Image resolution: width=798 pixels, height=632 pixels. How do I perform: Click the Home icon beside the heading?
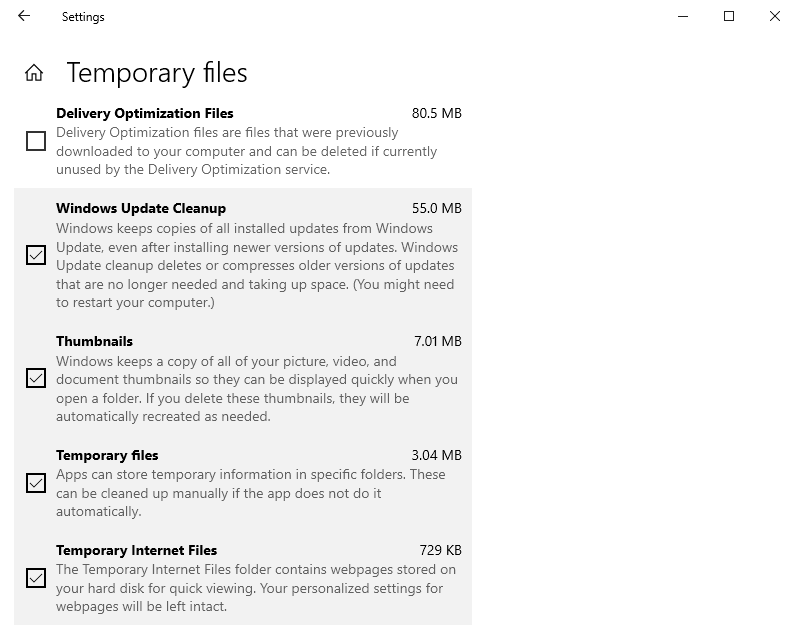(x=34, y=73)
